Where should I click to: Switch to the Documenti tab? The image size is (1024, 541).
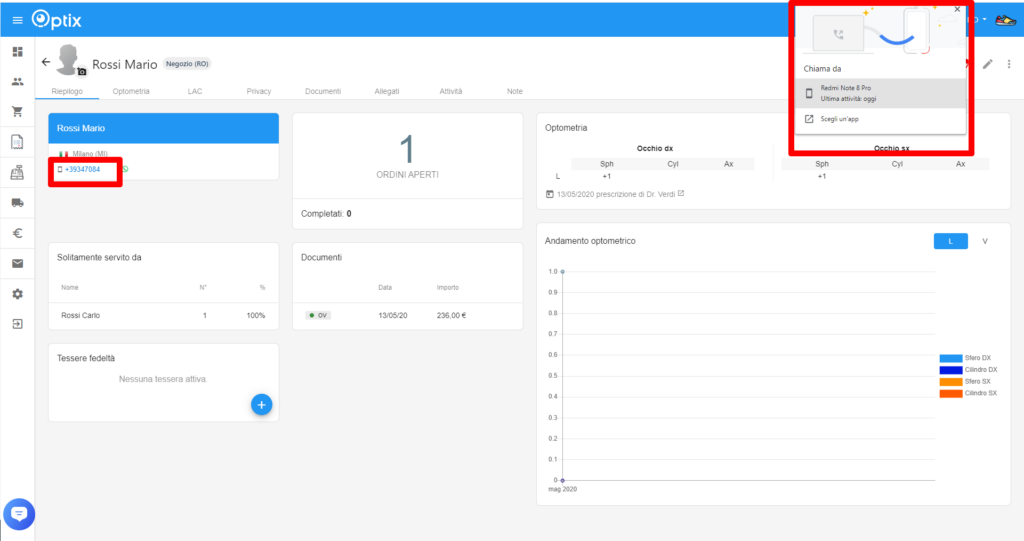tap(323, 91)
